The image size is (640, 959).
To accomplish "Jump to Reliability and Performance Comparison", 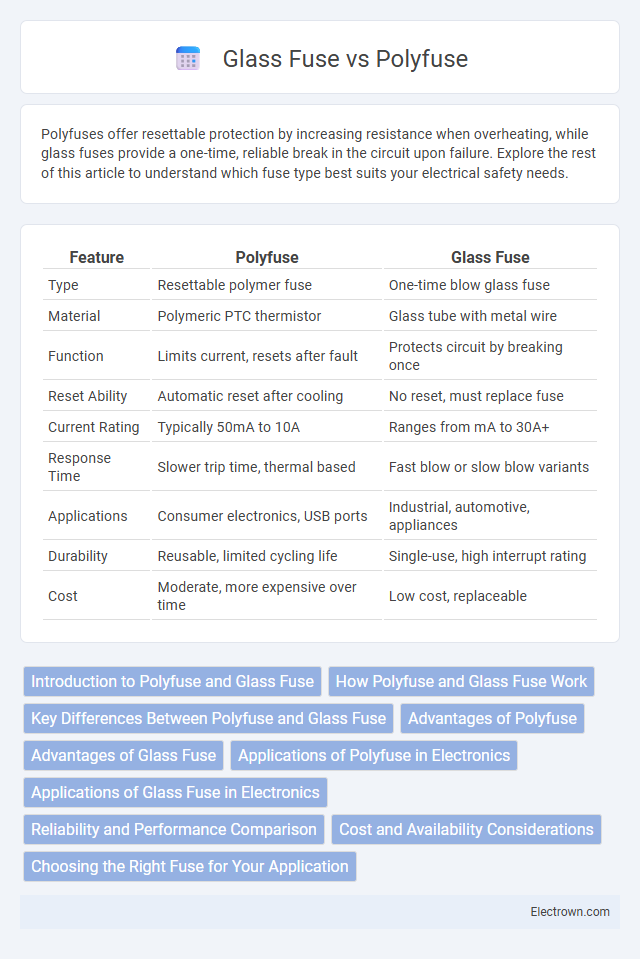I will [174, 829].
